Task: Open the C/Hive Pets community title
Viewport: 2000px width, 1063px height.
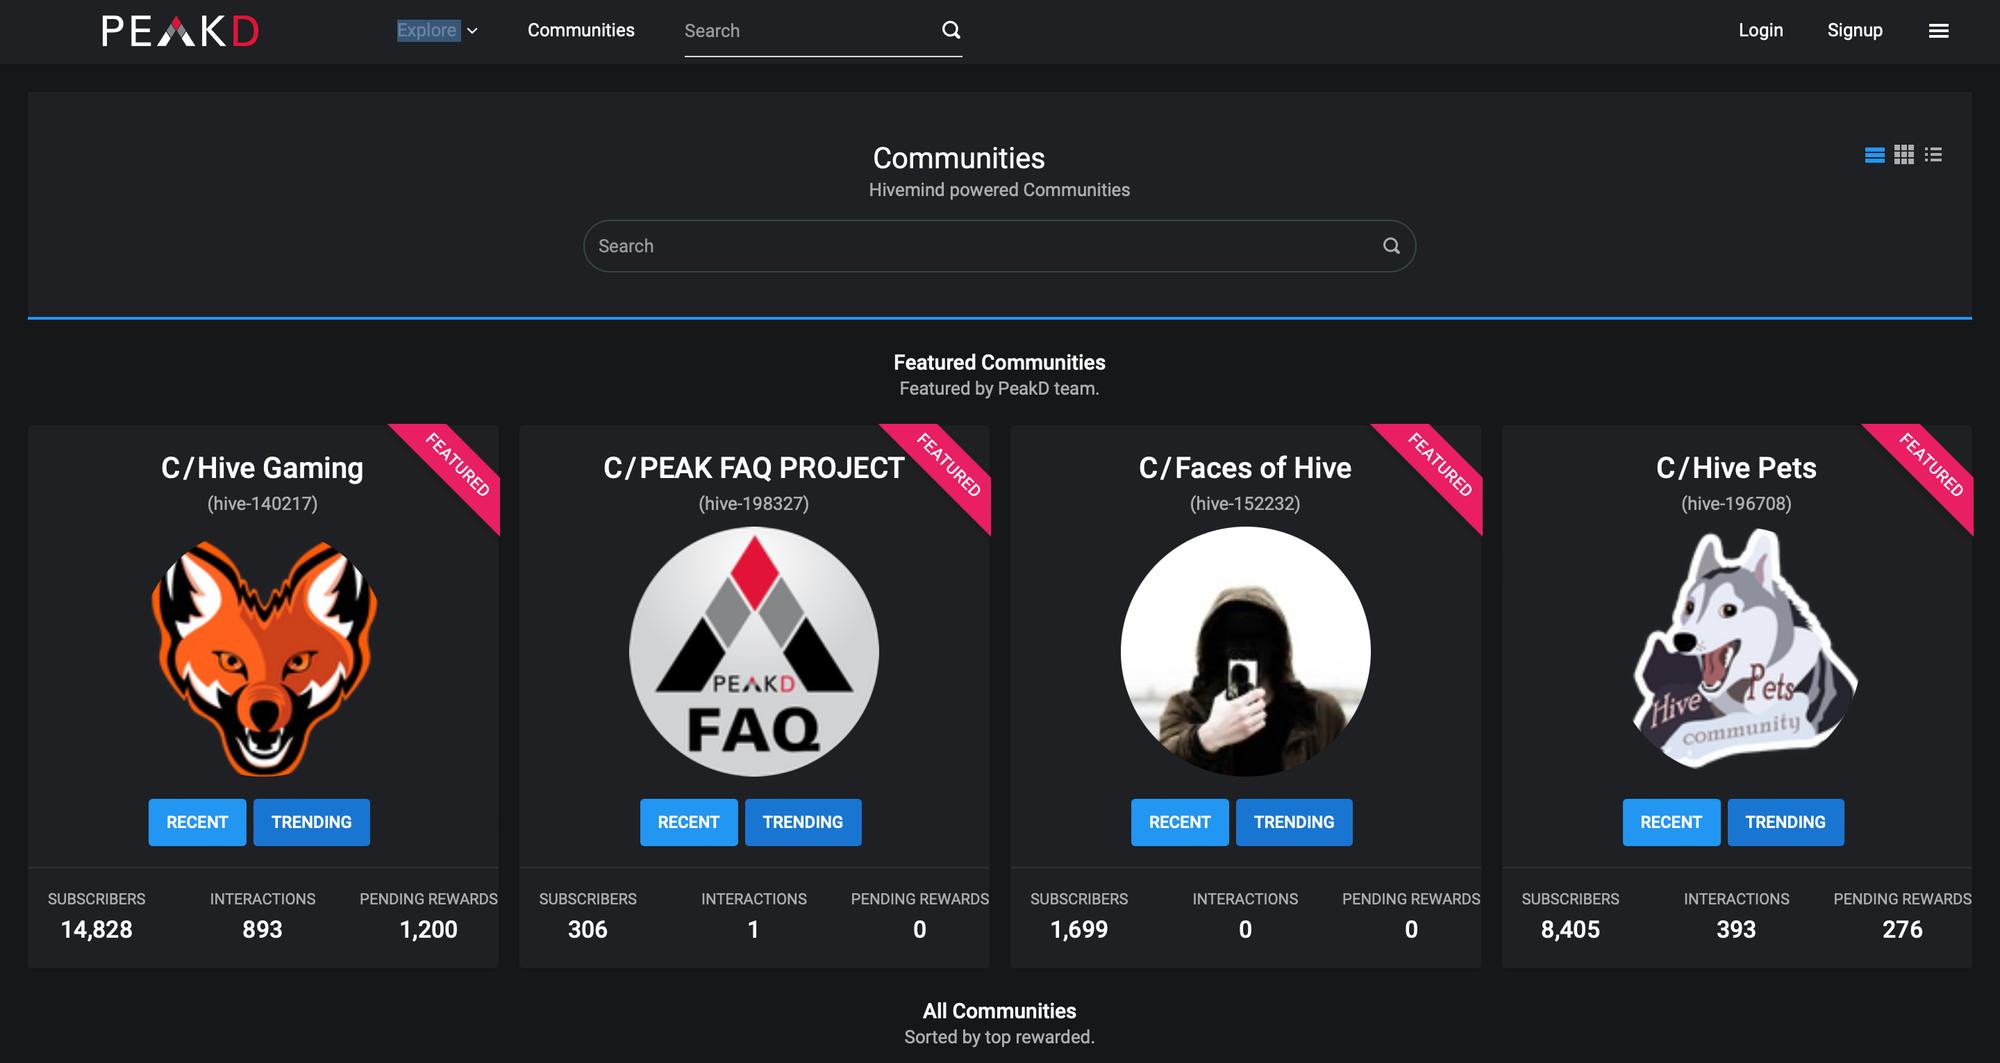Action: 1736,468
